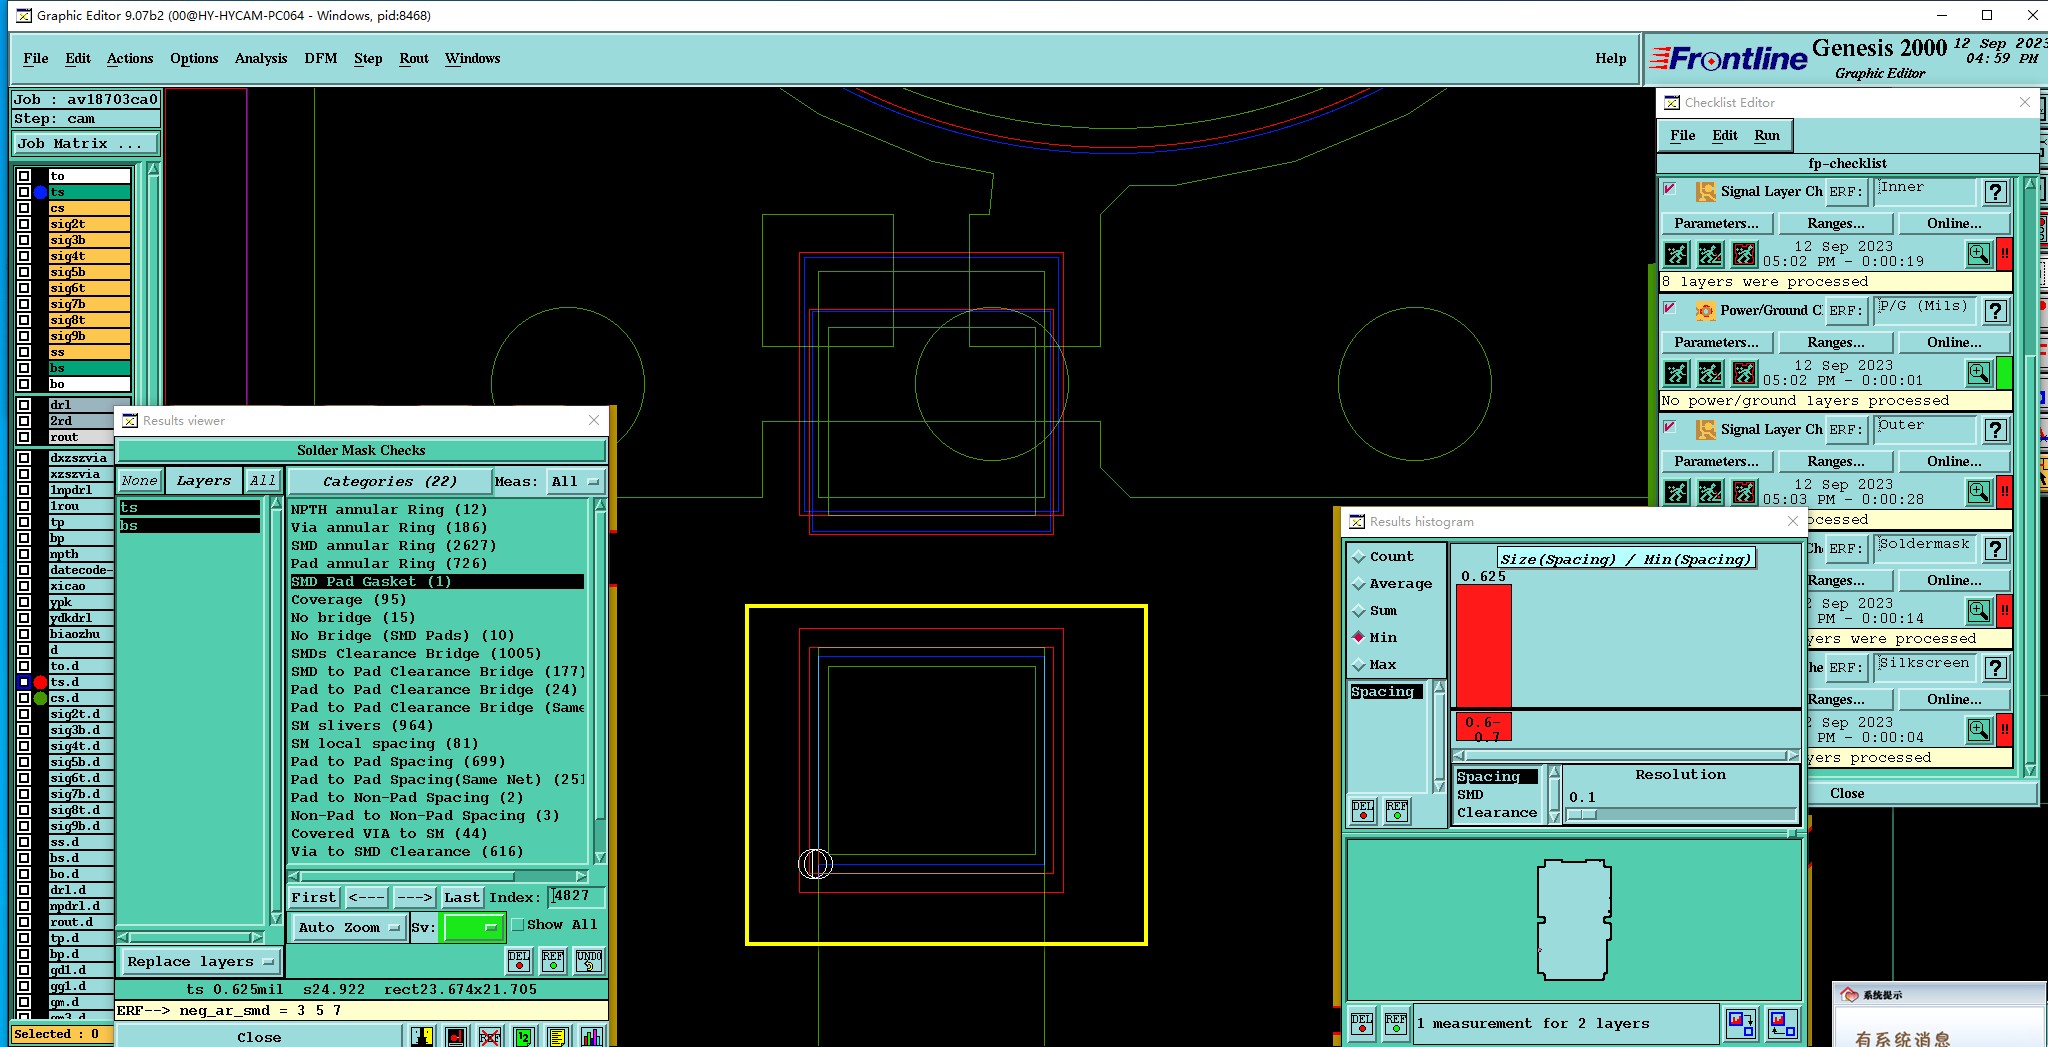The height and width of the screenshot is (1047, 2048).
Task: Click lower-left DEL icon in Results histogram
Action: click(1362, 1024)
